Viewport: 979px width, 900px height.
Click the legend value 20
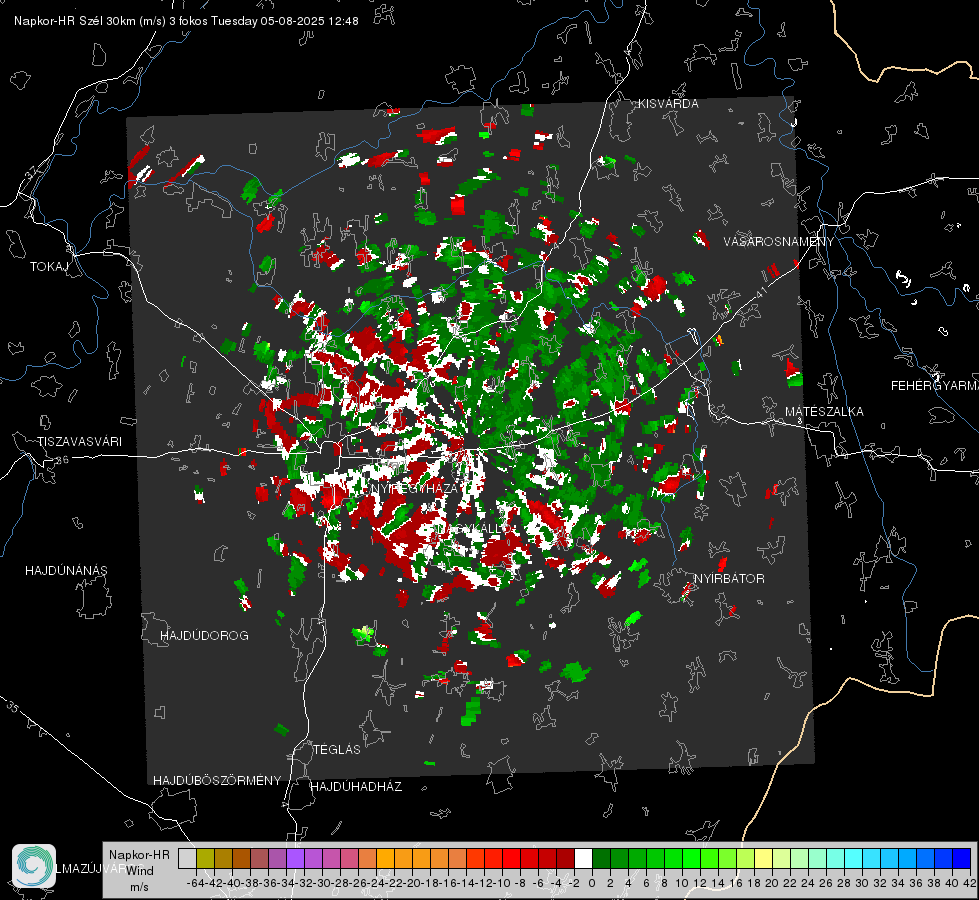pyautogui.click(x=772, y=883)
